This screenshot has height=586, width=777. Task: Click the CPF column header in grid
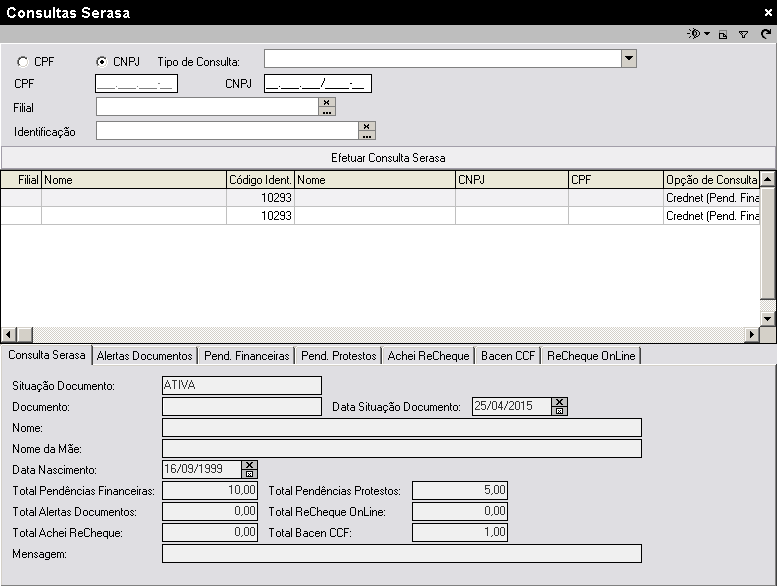[615, 180]
